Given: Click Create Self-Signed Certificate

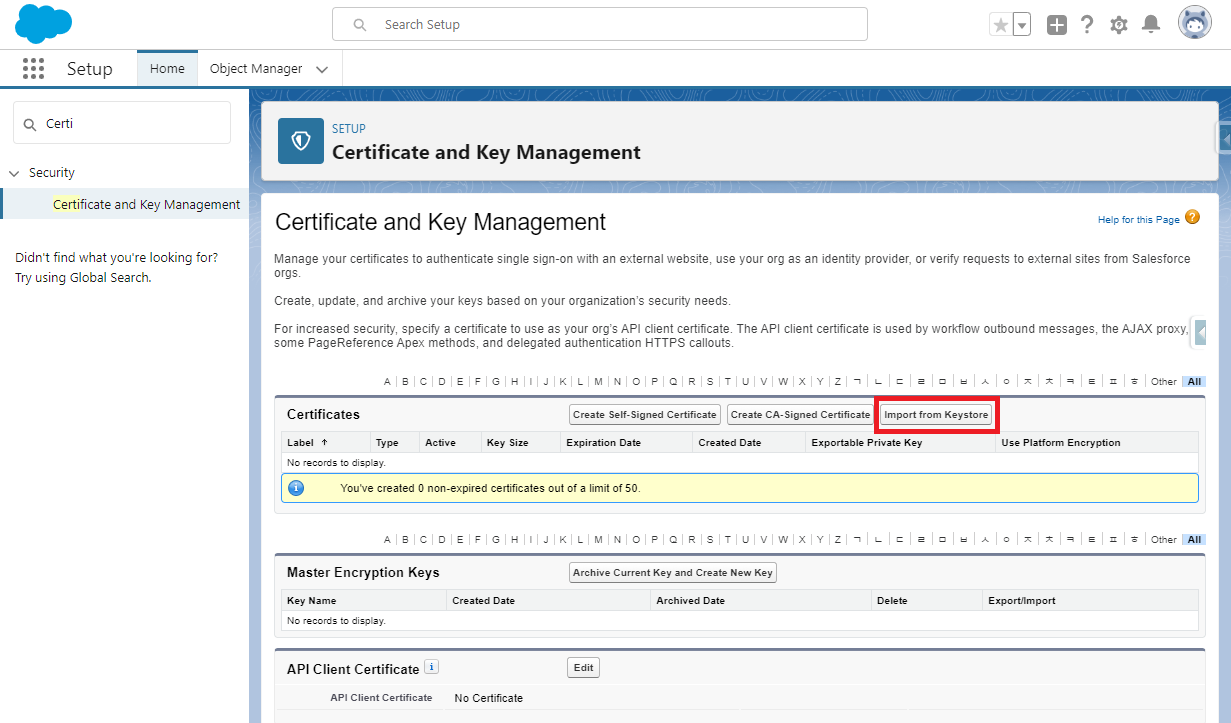Looking at the screenshot, I should tap(644, 414).
